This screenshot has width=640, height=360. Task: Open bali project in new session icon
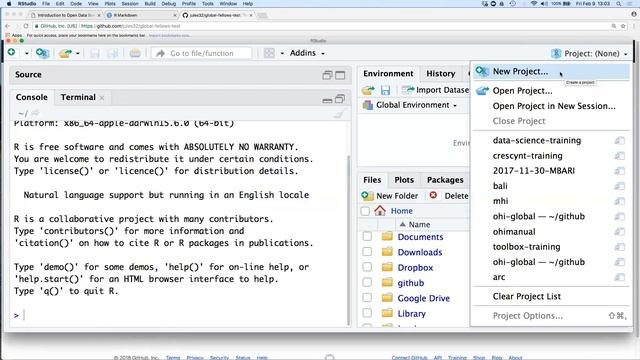[620, 186]
